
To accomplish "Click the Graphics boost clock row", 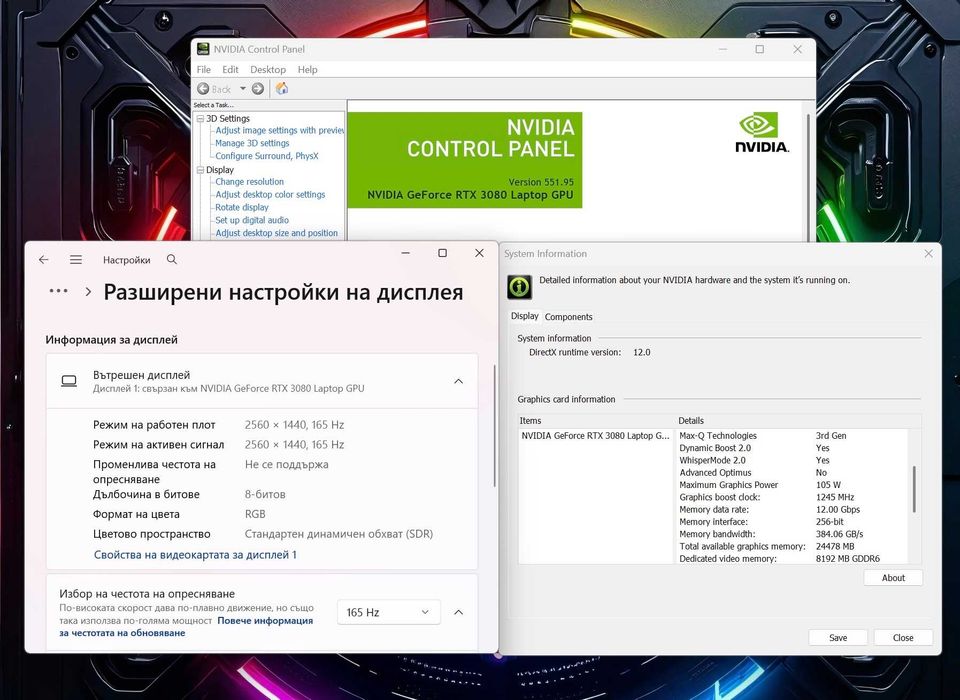I will (x=793, y=497).
